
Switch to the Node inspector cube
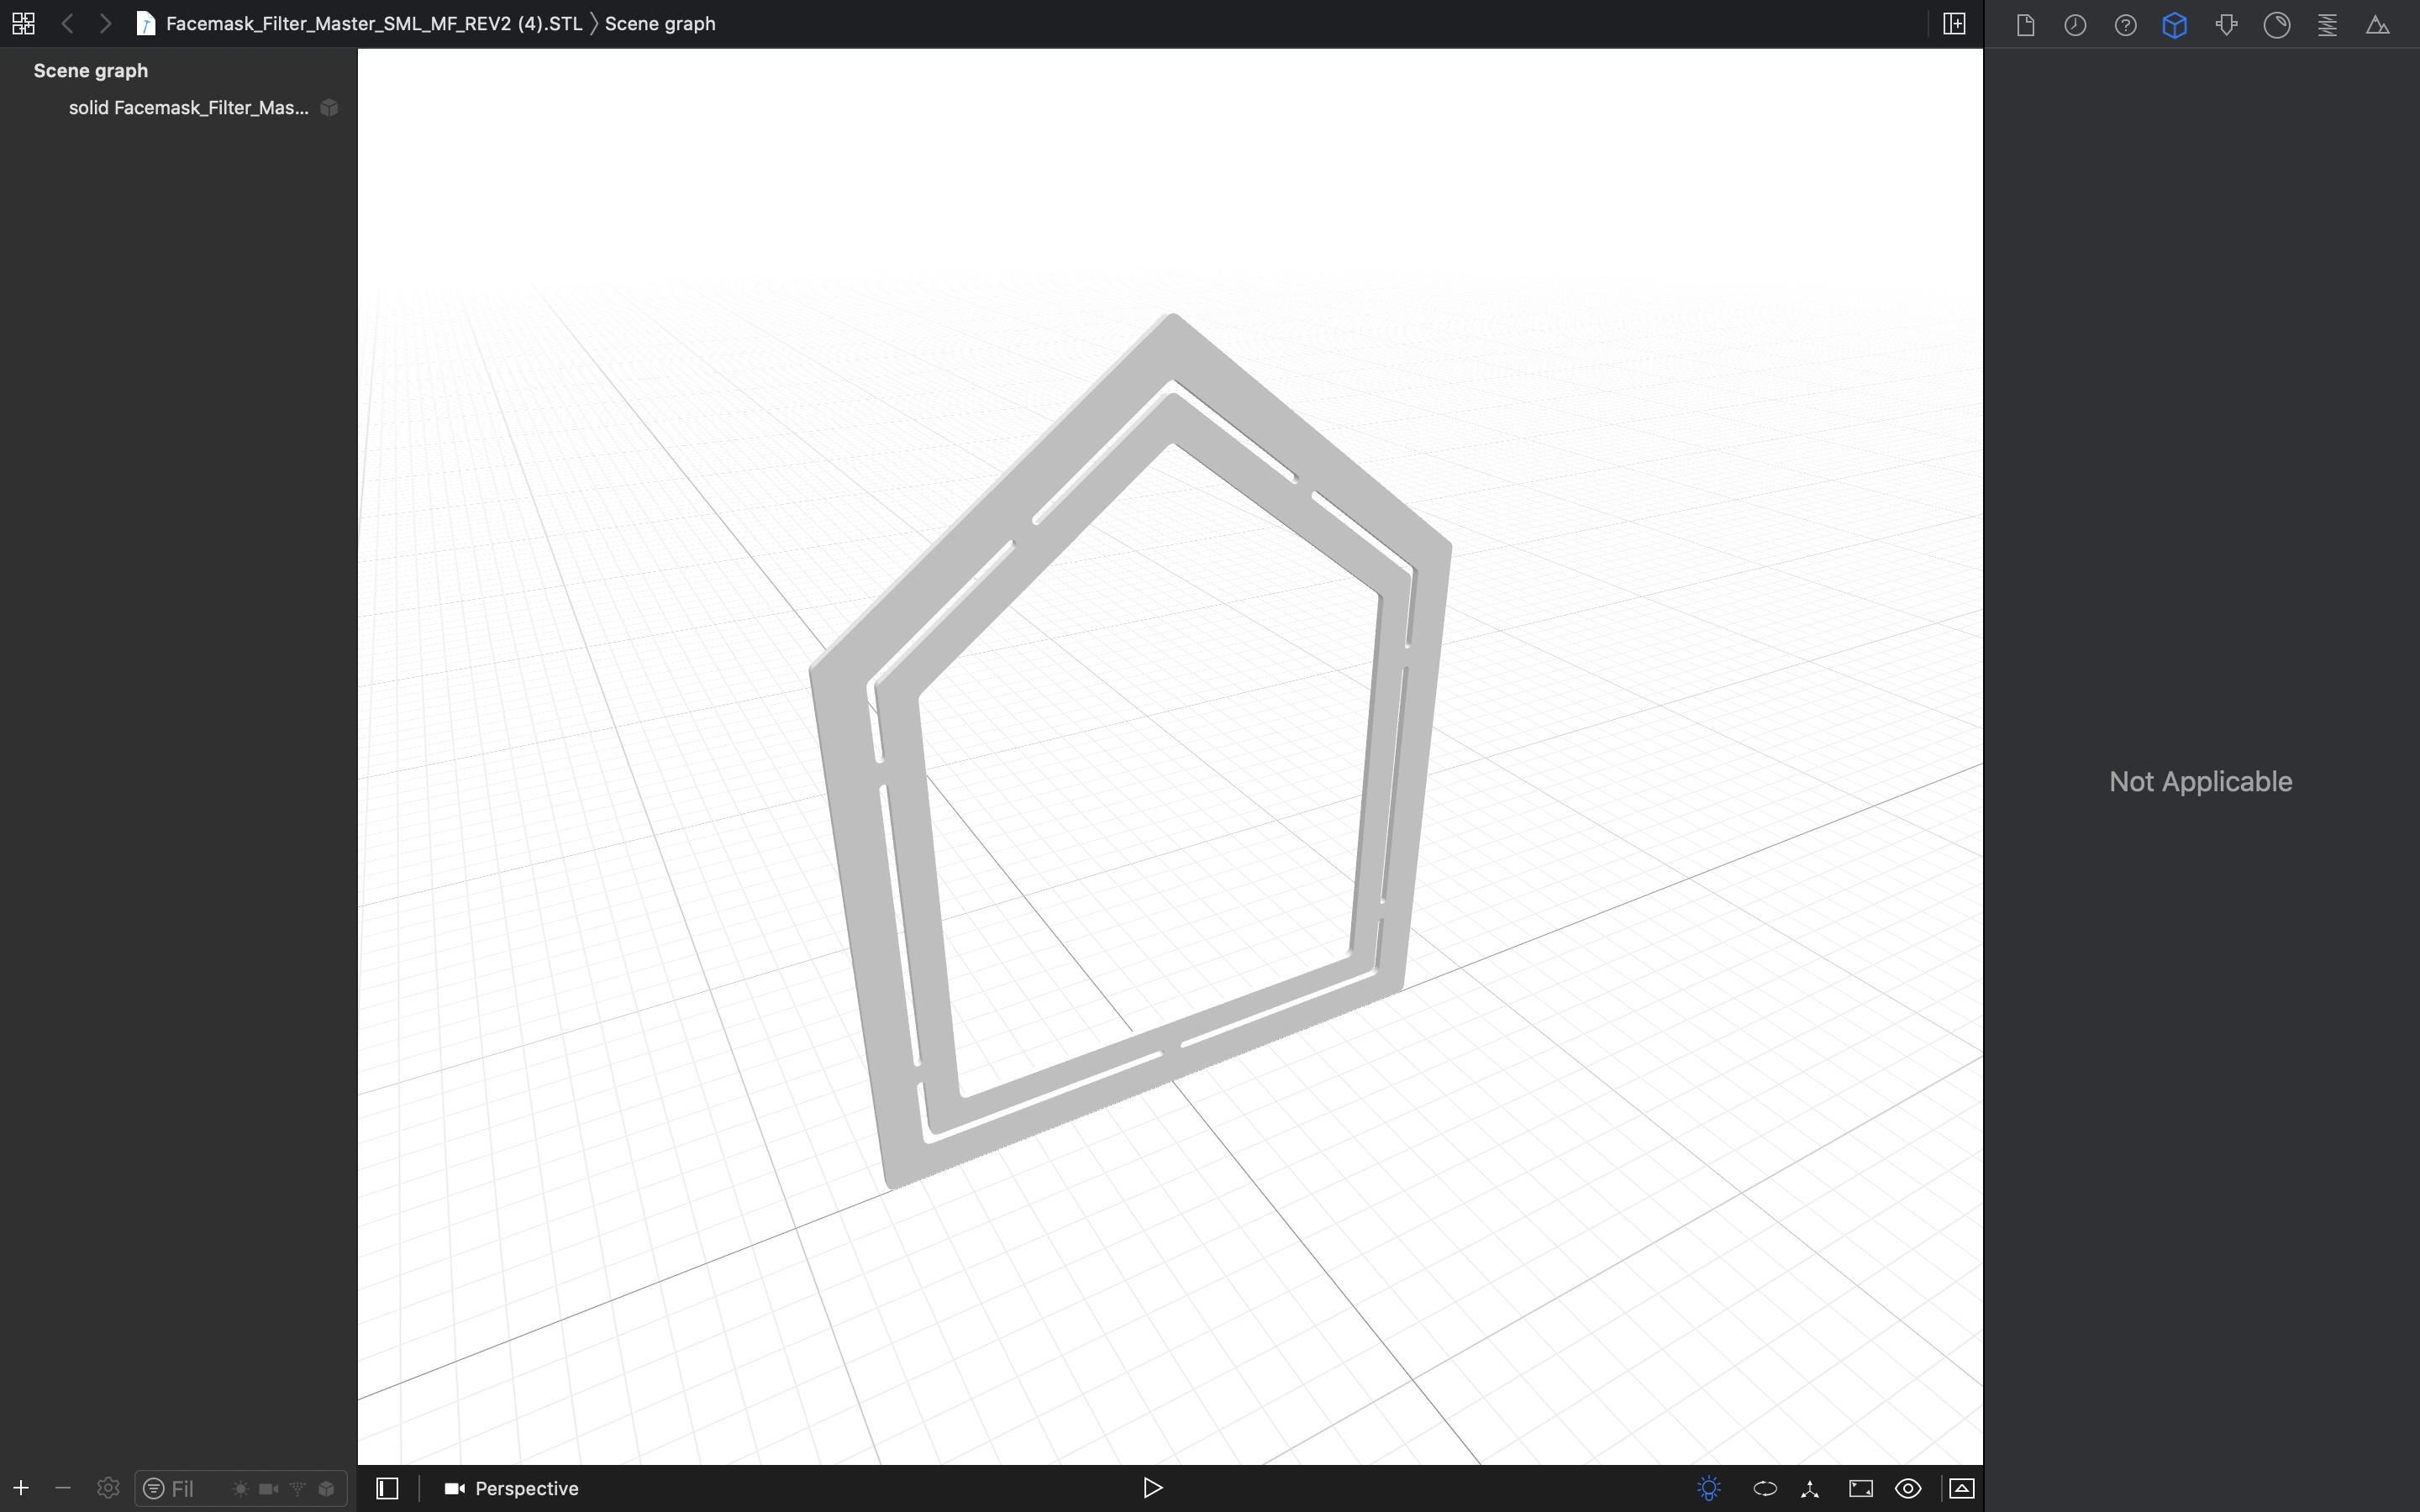[x=2175, y=25]
